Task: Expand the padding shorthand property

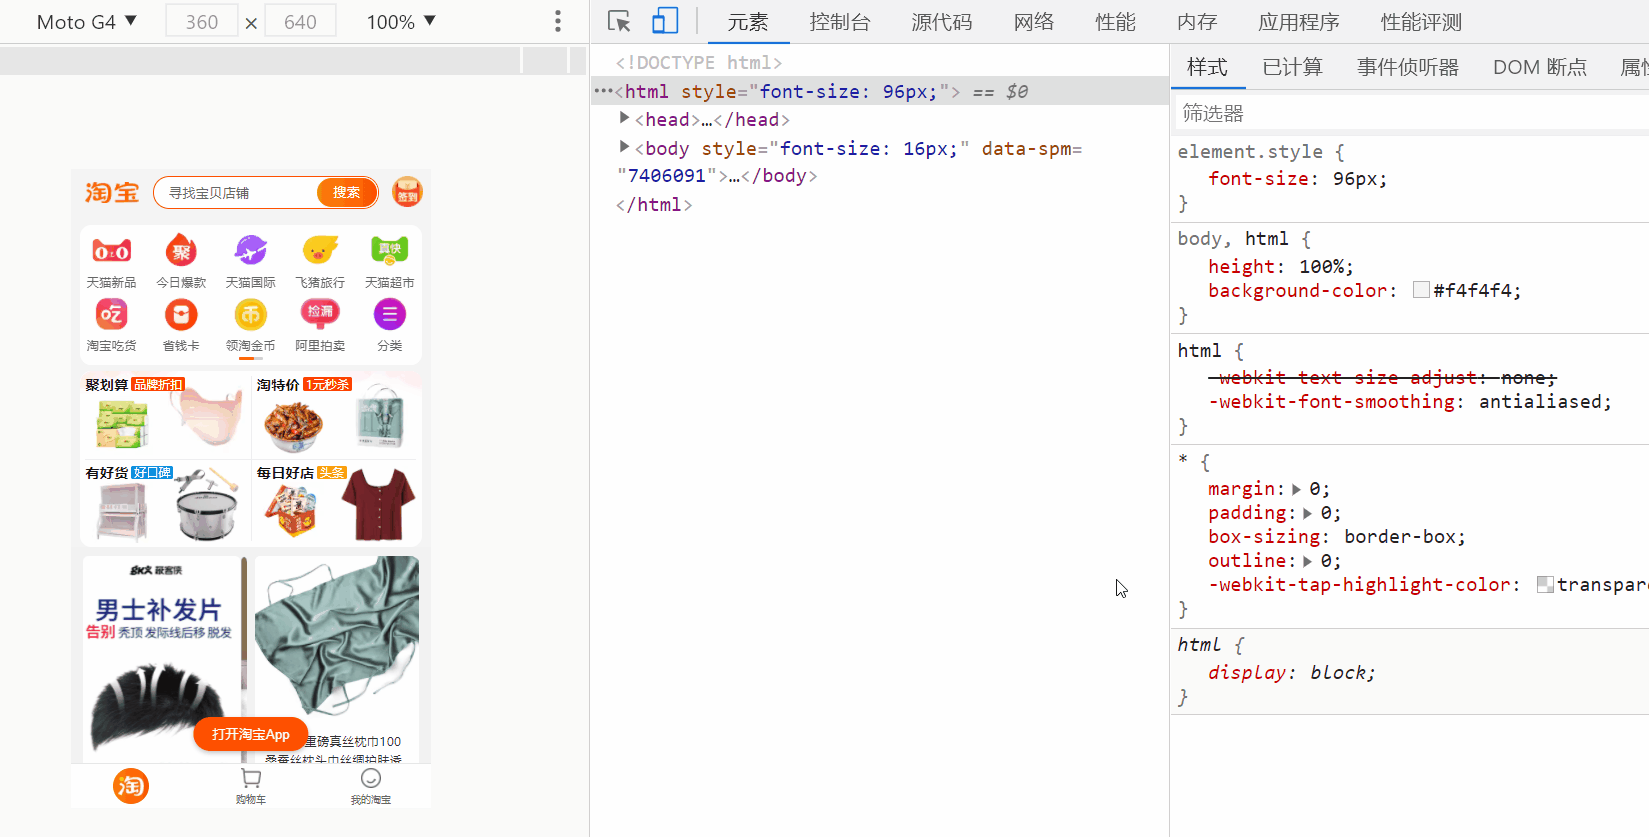Action: pos(1307,513)
